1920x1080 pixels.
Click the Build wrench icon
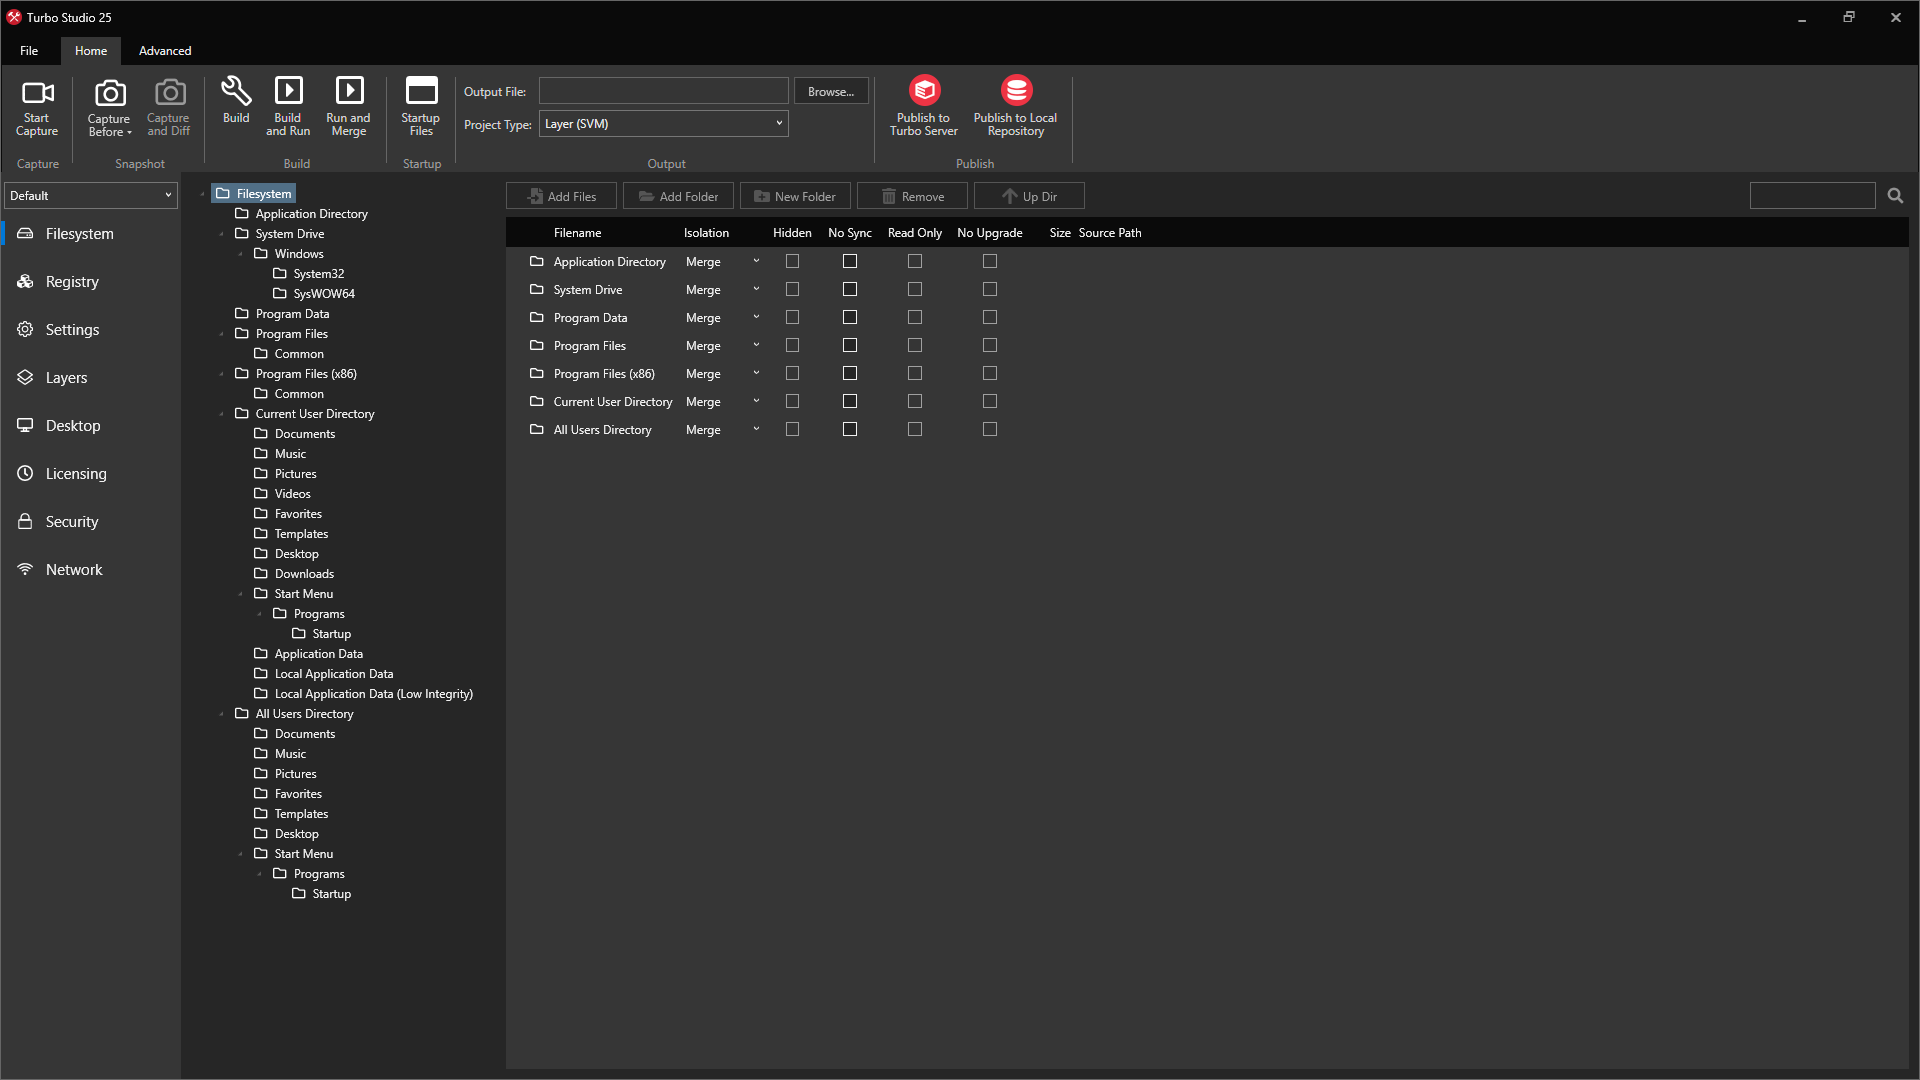click(x=236, y=91)
